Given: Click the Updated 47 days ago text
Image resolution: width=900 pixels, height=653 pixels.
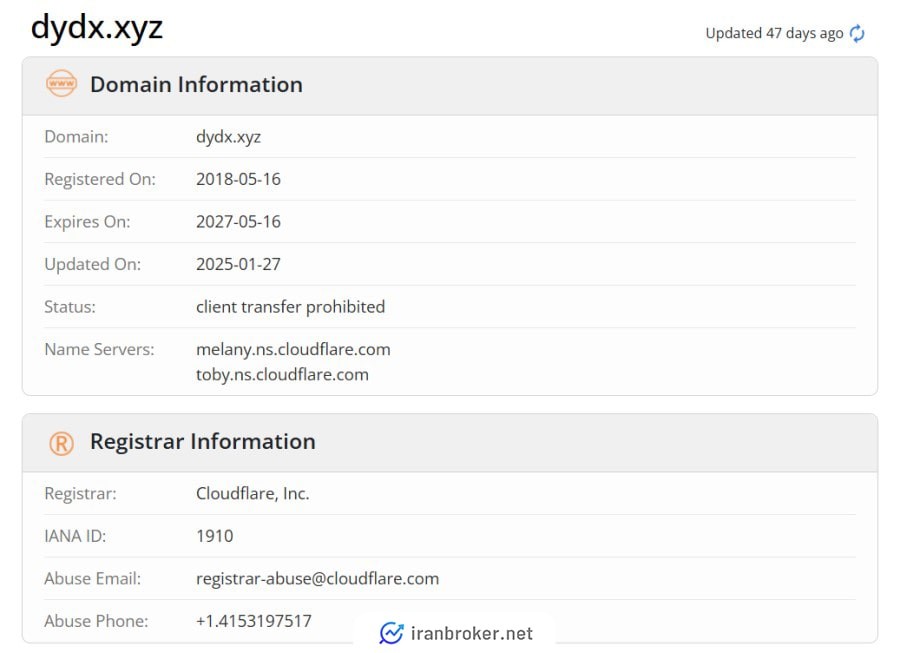Looking at the screenshot, I should tap(774, 33).
